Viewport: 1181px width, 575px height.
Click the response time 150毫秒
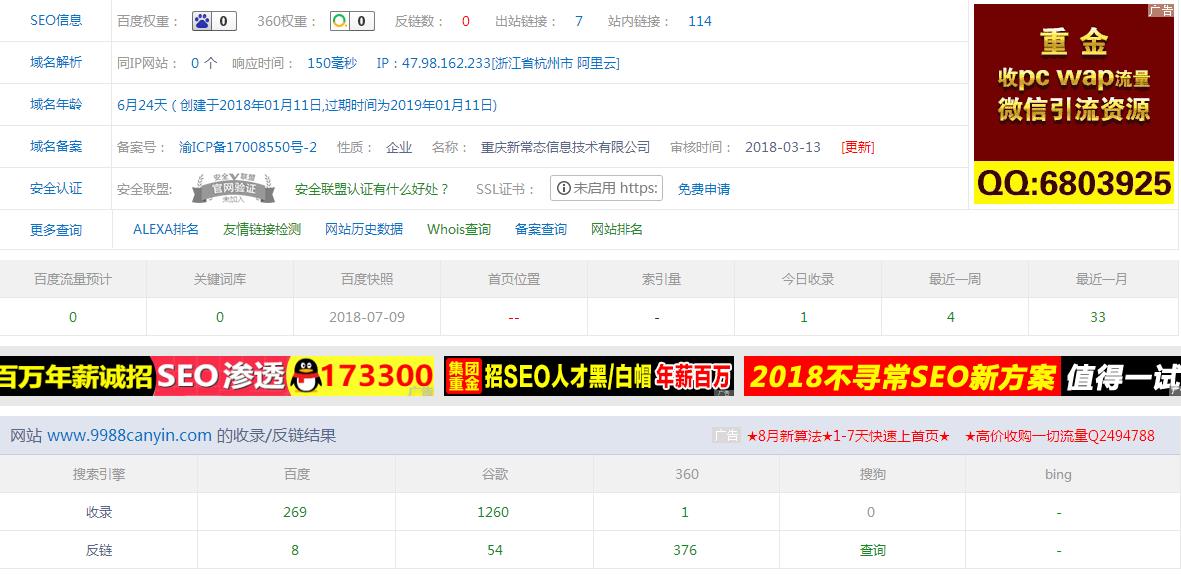coord(332,63)
